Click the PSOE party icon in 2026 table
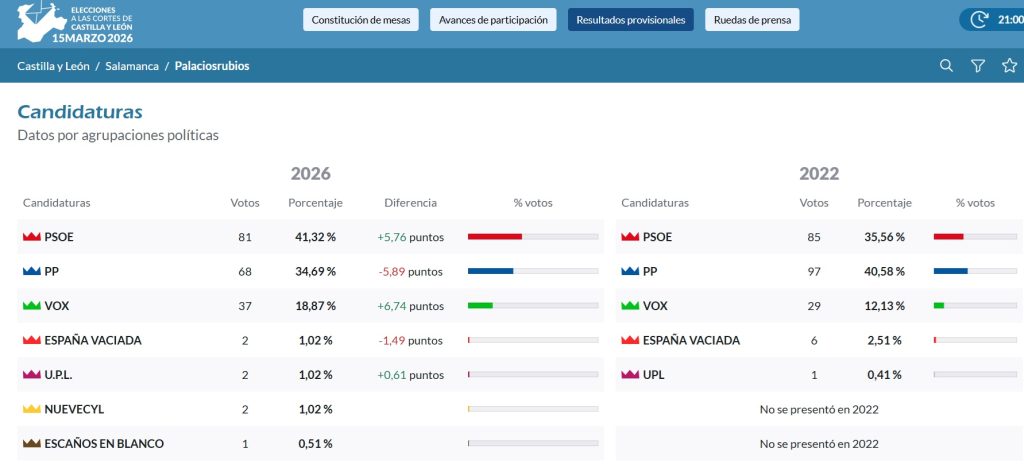1024x468 pixels. click(31, 237)
